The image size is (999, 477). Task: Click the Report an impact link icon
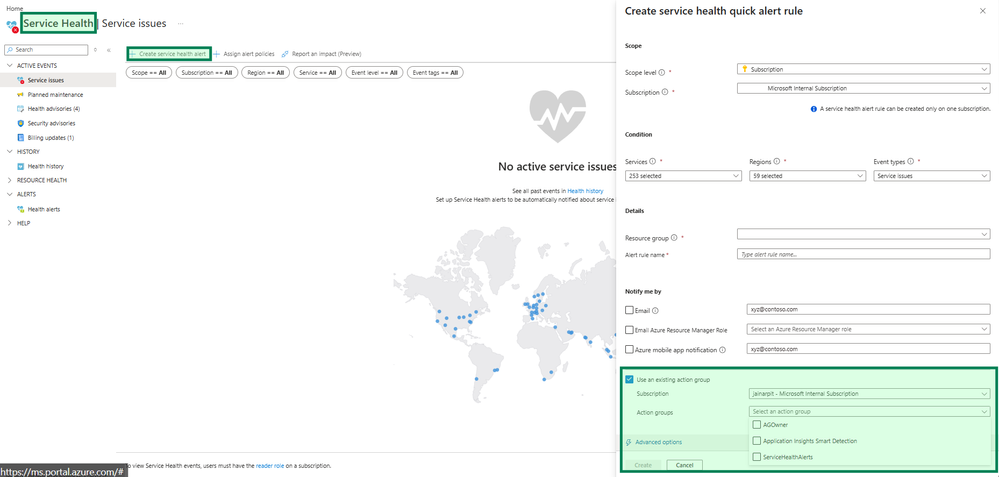tap(285, 54)
